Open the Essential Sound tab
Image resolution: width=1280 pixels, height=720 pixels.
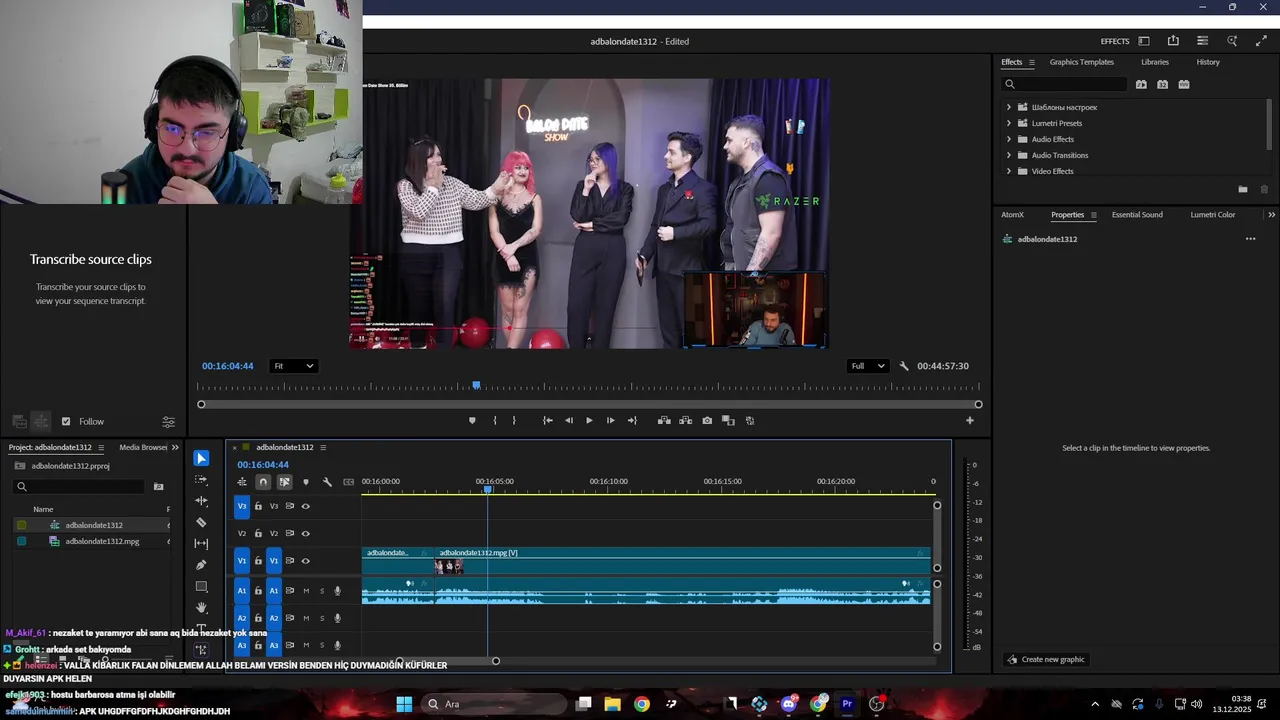click(1137, 215)
